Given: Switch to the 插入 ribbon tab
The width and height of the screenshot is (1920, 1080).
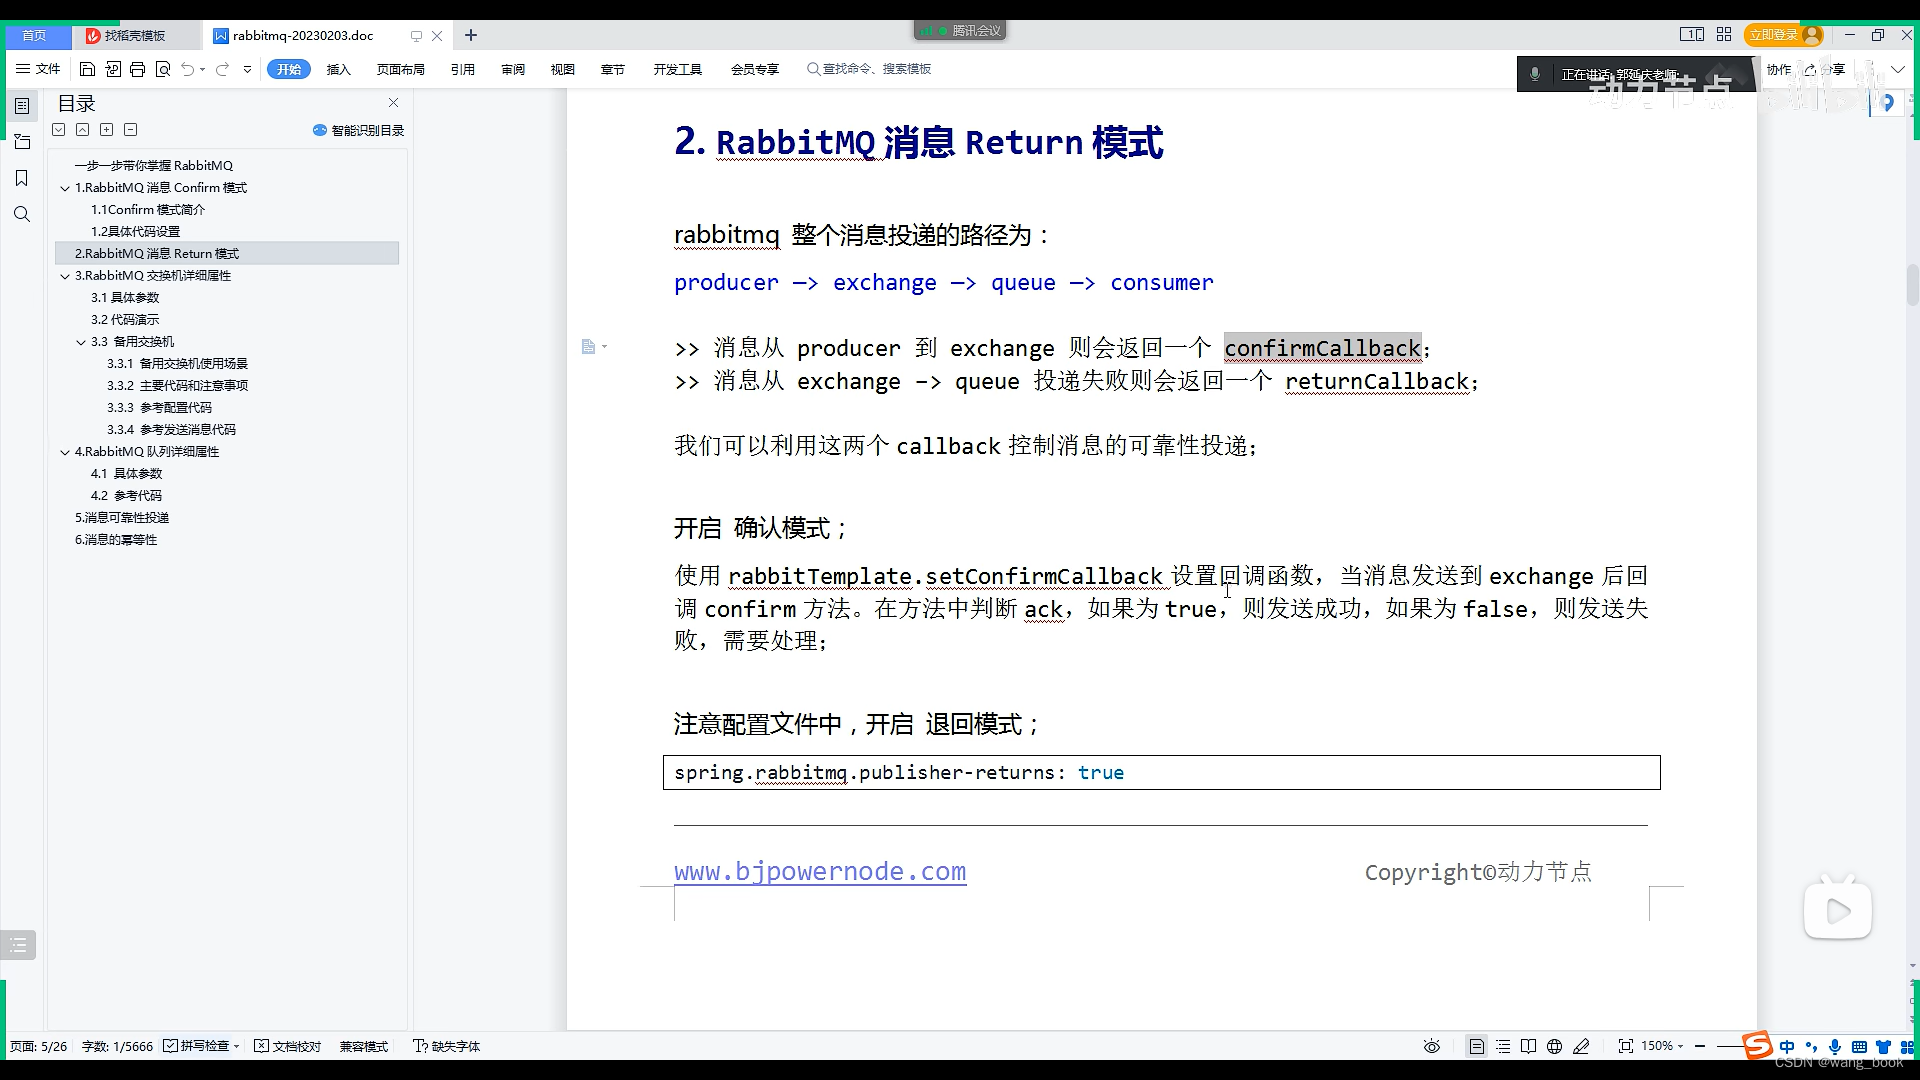Looking at the screenshot, I should (x=339, y=69).
